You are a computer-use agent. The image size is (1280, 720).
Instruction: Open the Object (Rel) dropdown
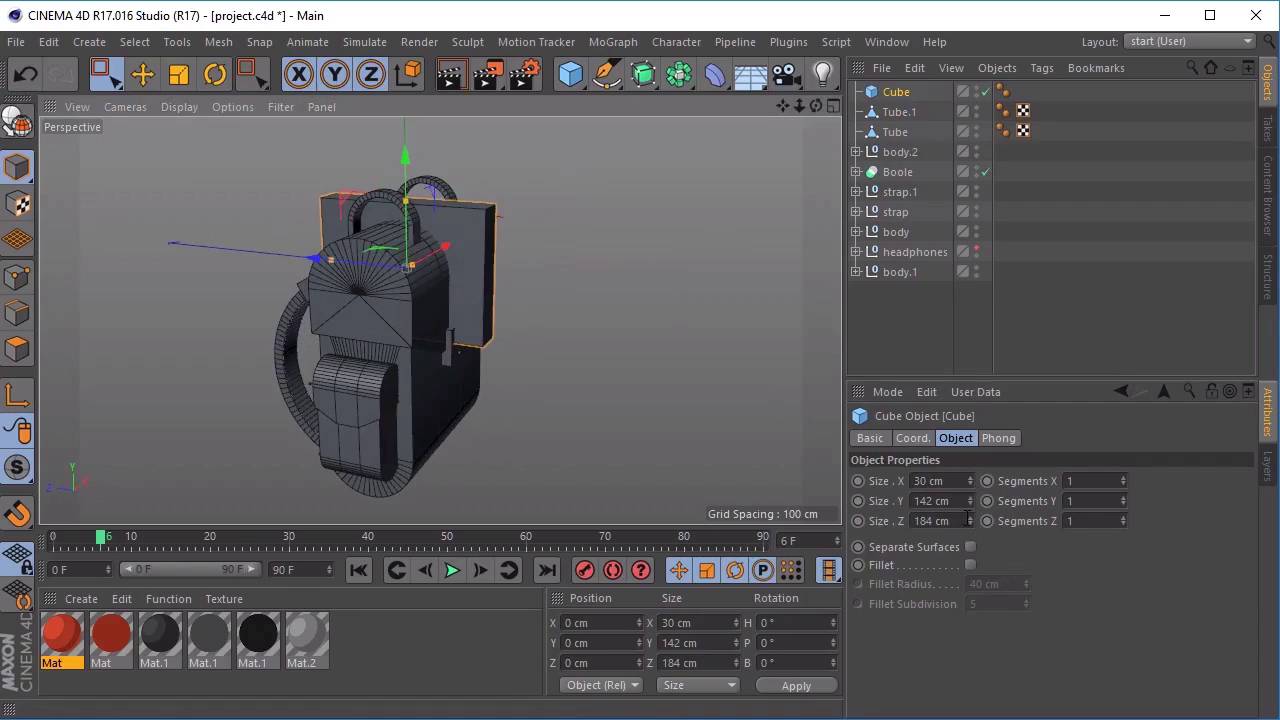(602, 685)
